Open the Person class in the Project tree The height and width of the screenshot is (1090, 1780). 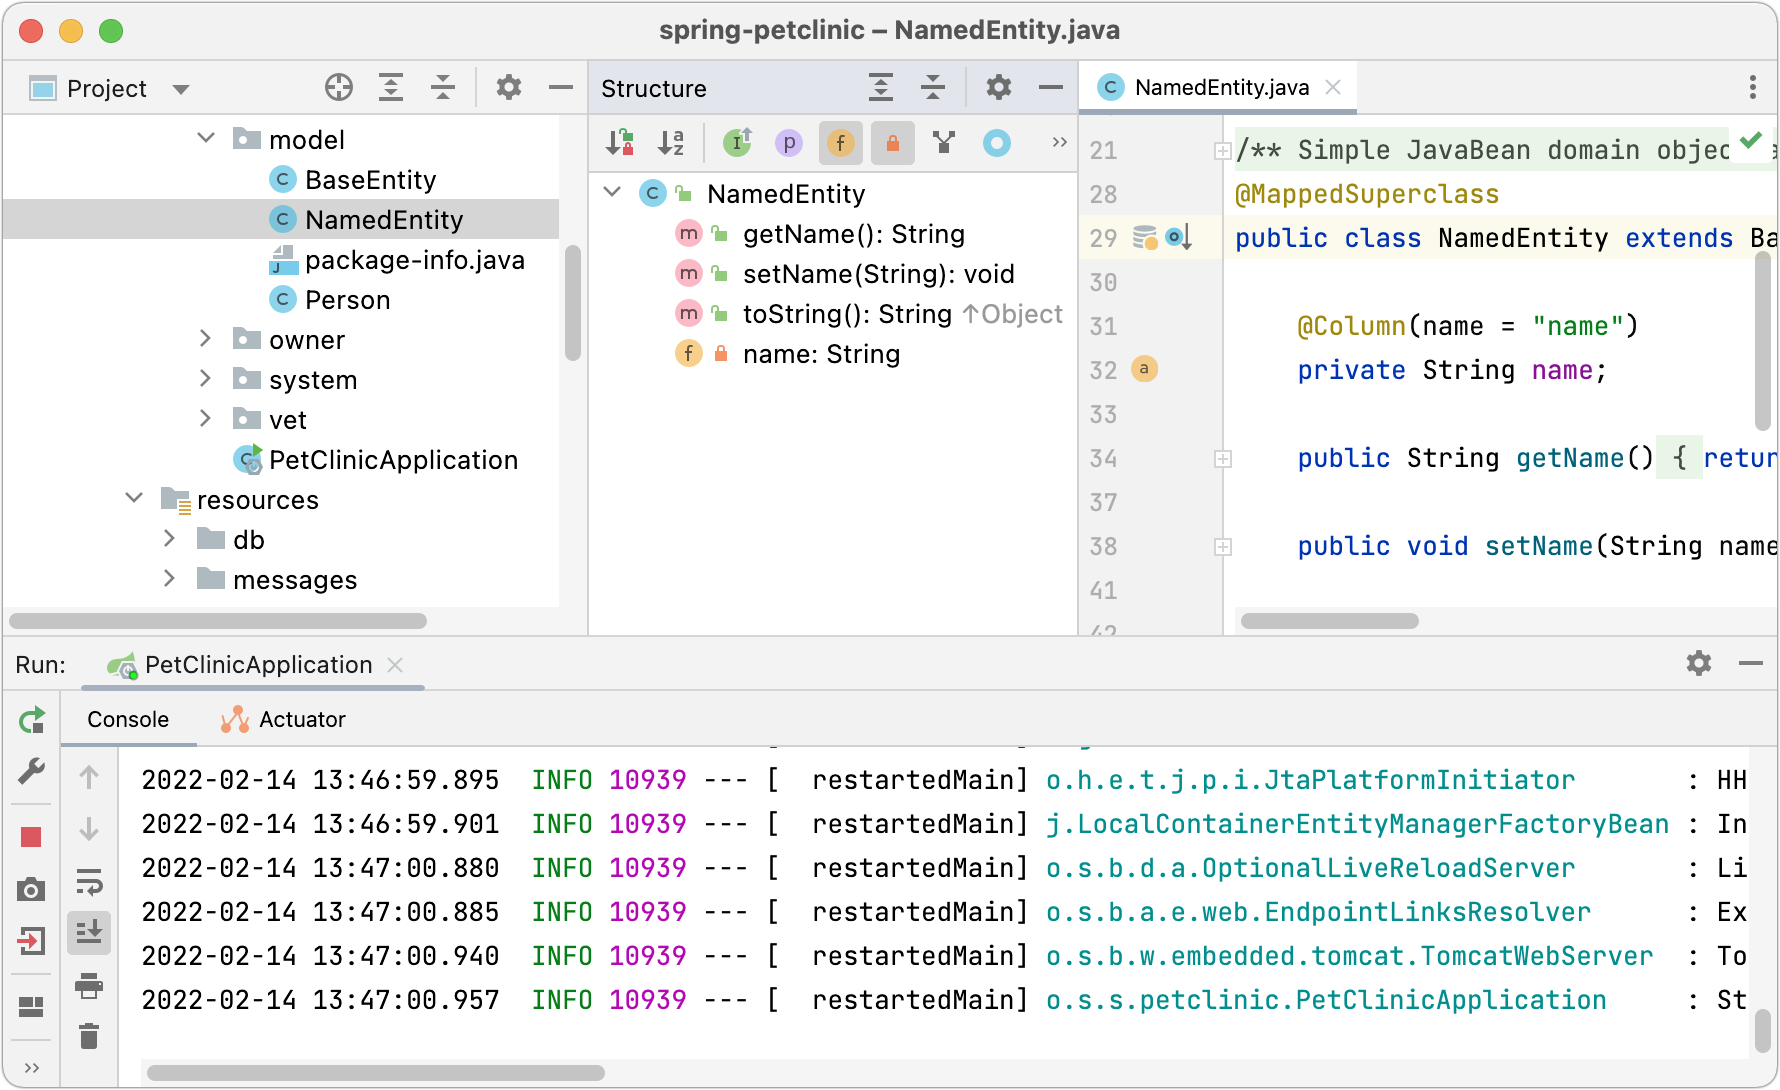click(x=330, y=300)
